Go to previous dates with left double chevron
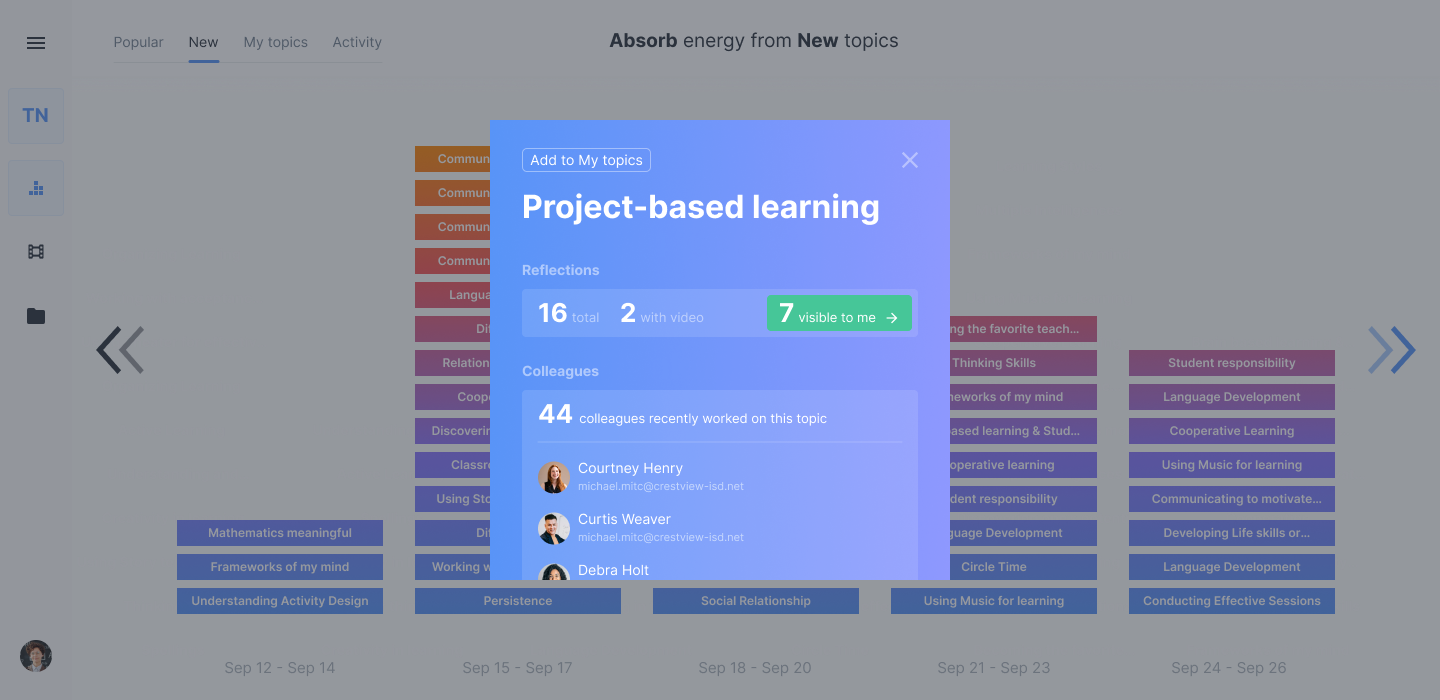This screenshot has height=700, width=1440. [x=120, y=350]
